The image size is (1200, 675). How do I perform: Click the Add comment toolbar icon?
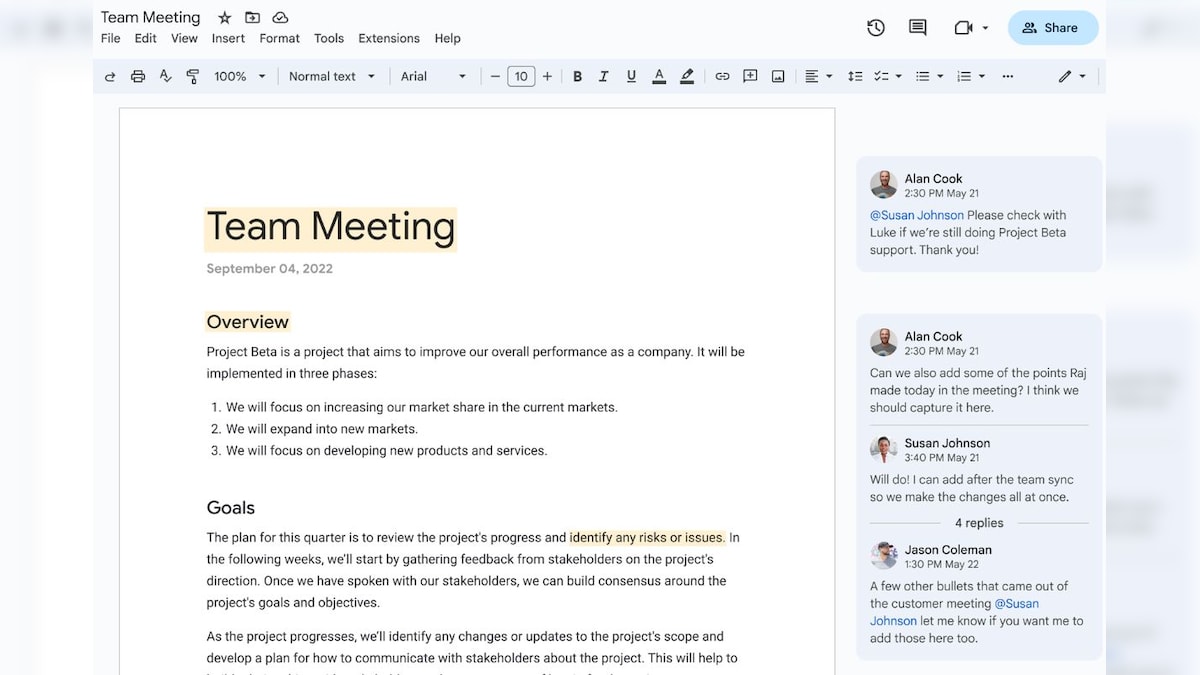tap(750, 76)
